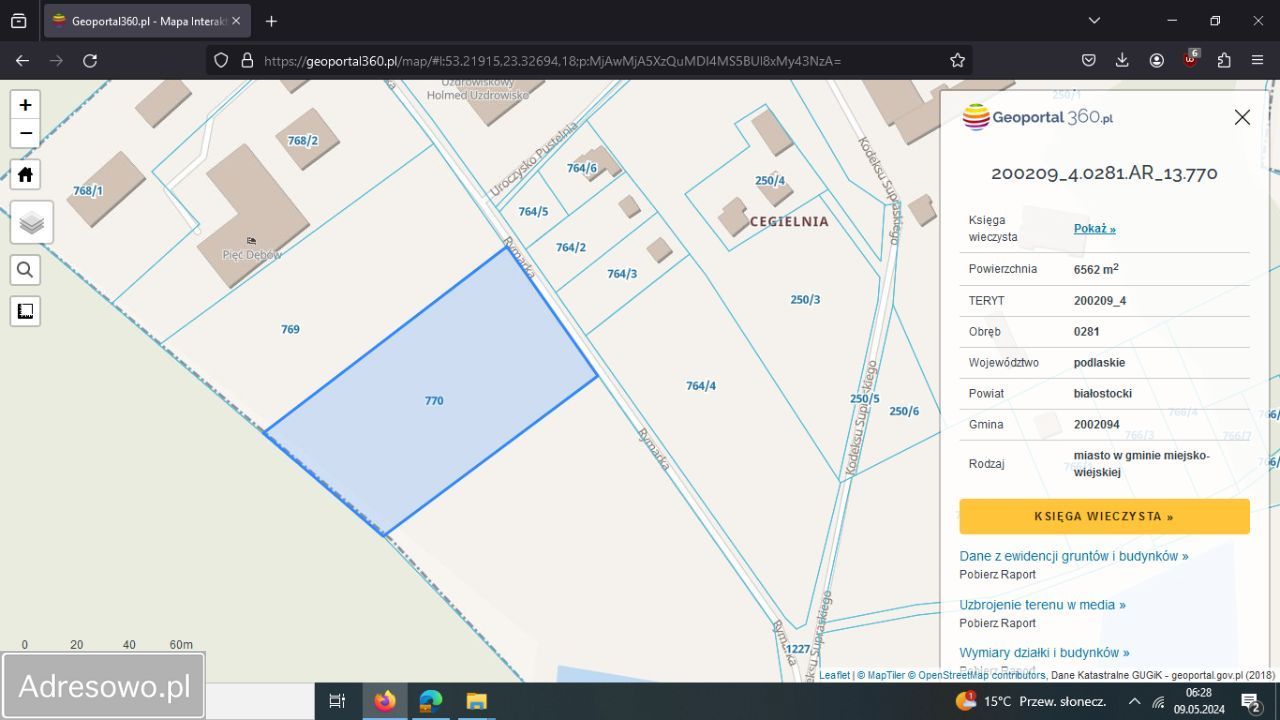
Task: Click the CEGIELNIA map label
Action: (x=789, y=221)
